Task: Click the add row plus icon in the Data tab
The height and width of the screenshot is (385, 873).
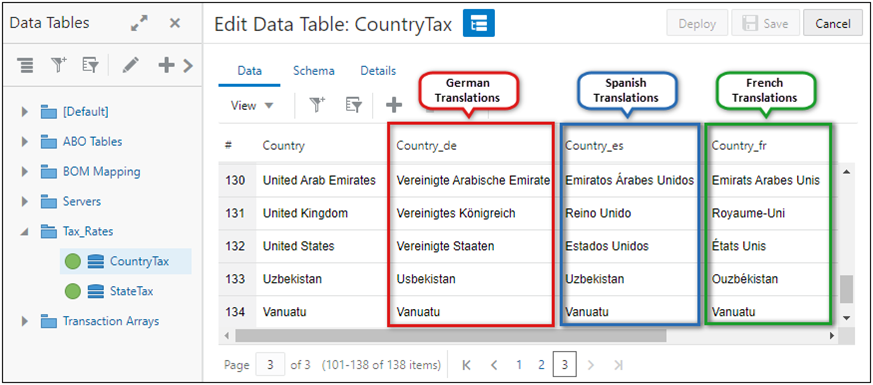Action: pos(394,106)
